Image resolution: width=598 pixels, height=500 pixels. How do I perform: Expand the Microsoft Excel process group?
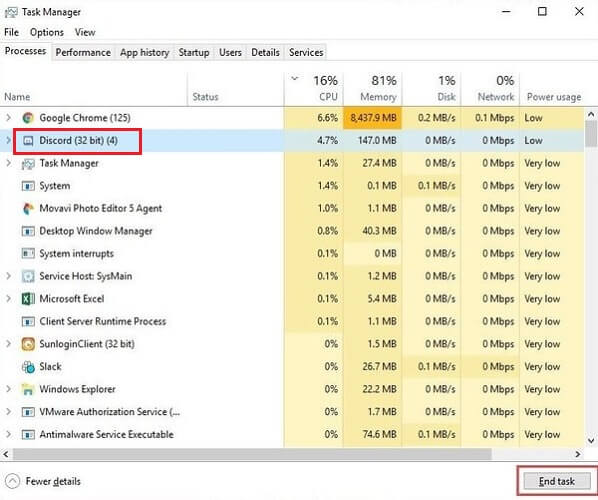(8, 299)
